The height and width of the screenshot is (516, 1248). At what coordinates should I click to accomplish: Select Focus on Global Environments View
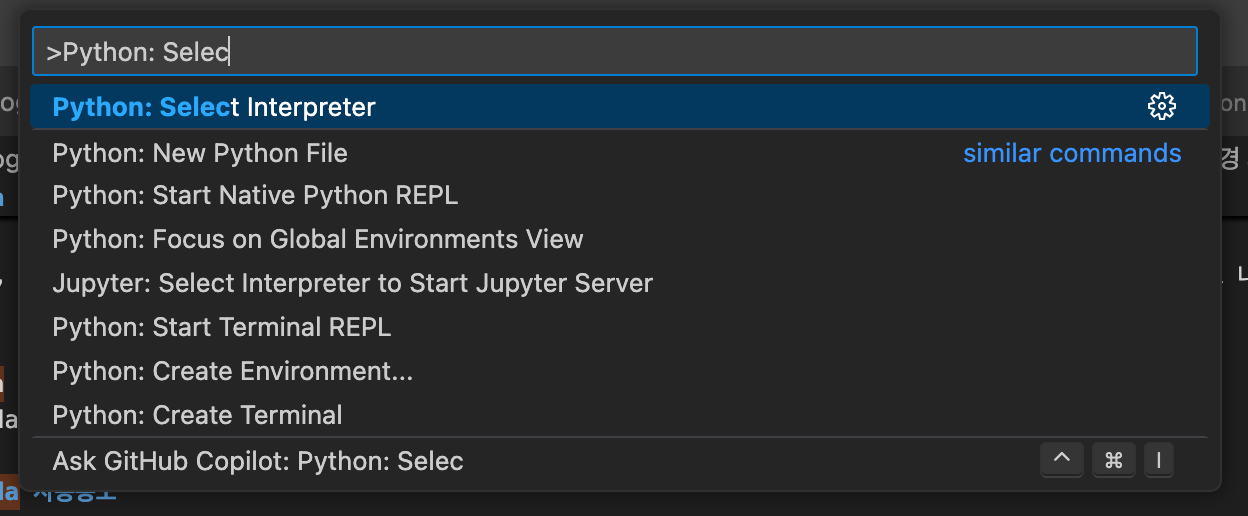[x=317, y=240]
